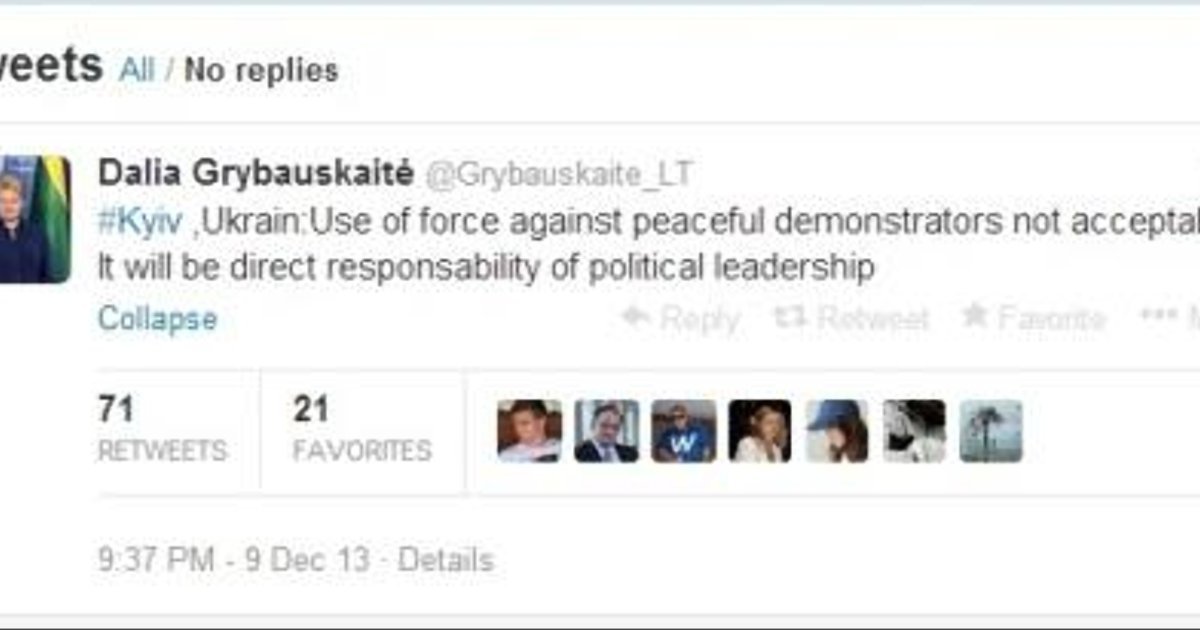Viewport: 1200px width, 630px height.
Task: Click retweeter avatar of man in suit
Action: [606, 431]
